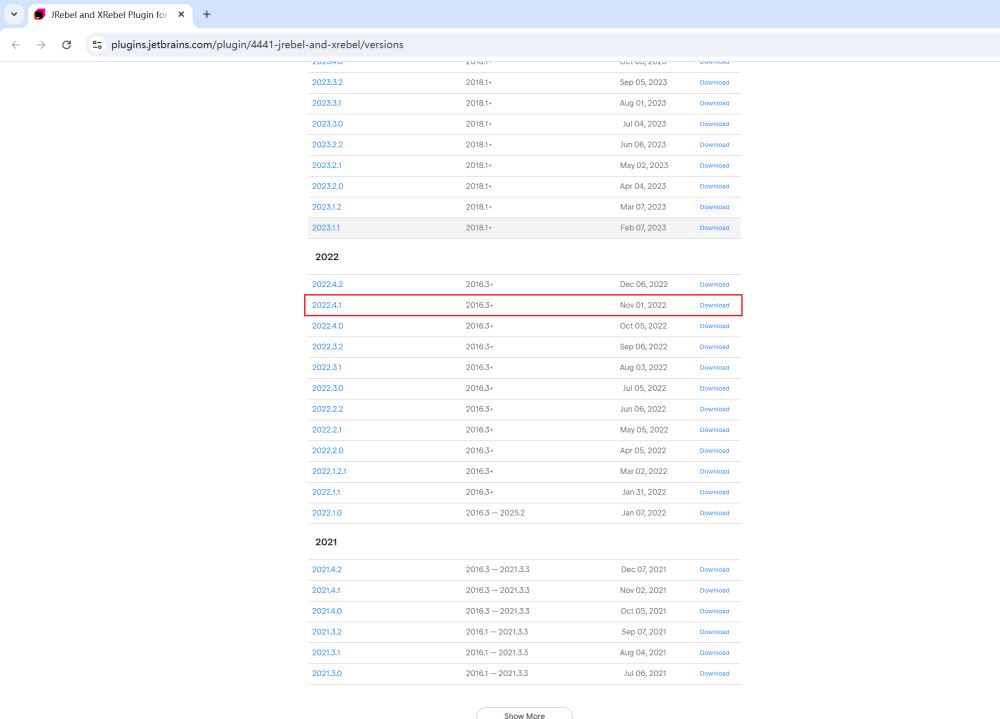Image resolution: width=1000 pixels, height=719 pixels.
Task: Open version 2022.3.0 link
Action: [327, 389]
